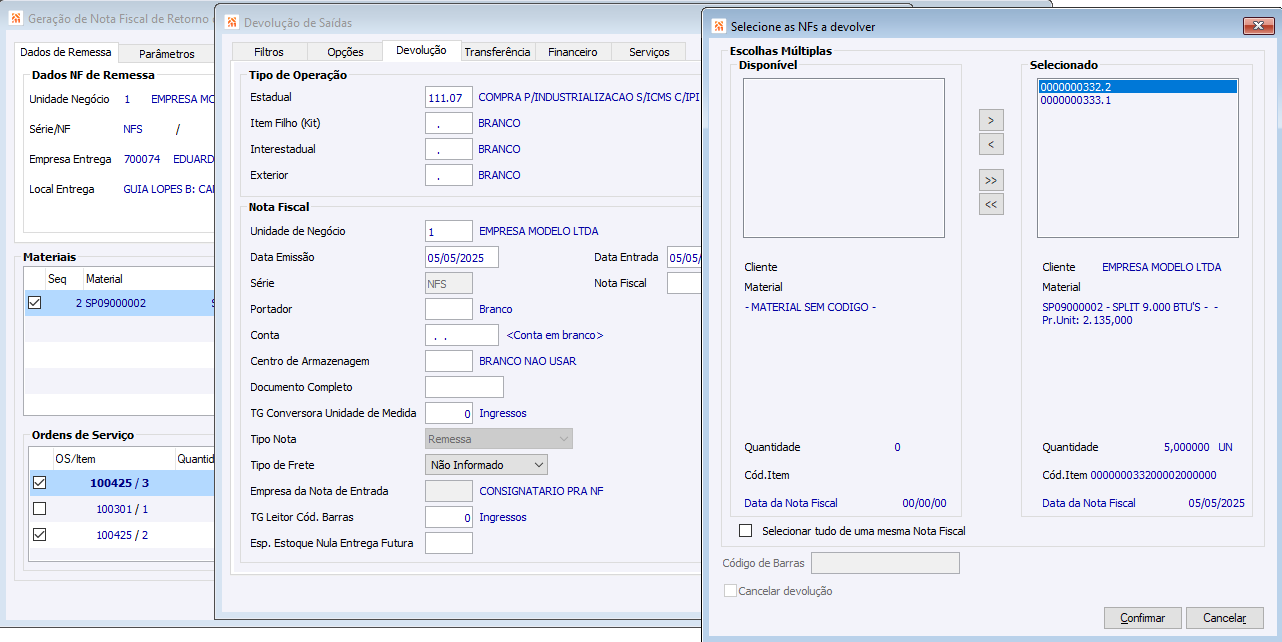
Task: Select the Devolução tab
Action: 421,50
